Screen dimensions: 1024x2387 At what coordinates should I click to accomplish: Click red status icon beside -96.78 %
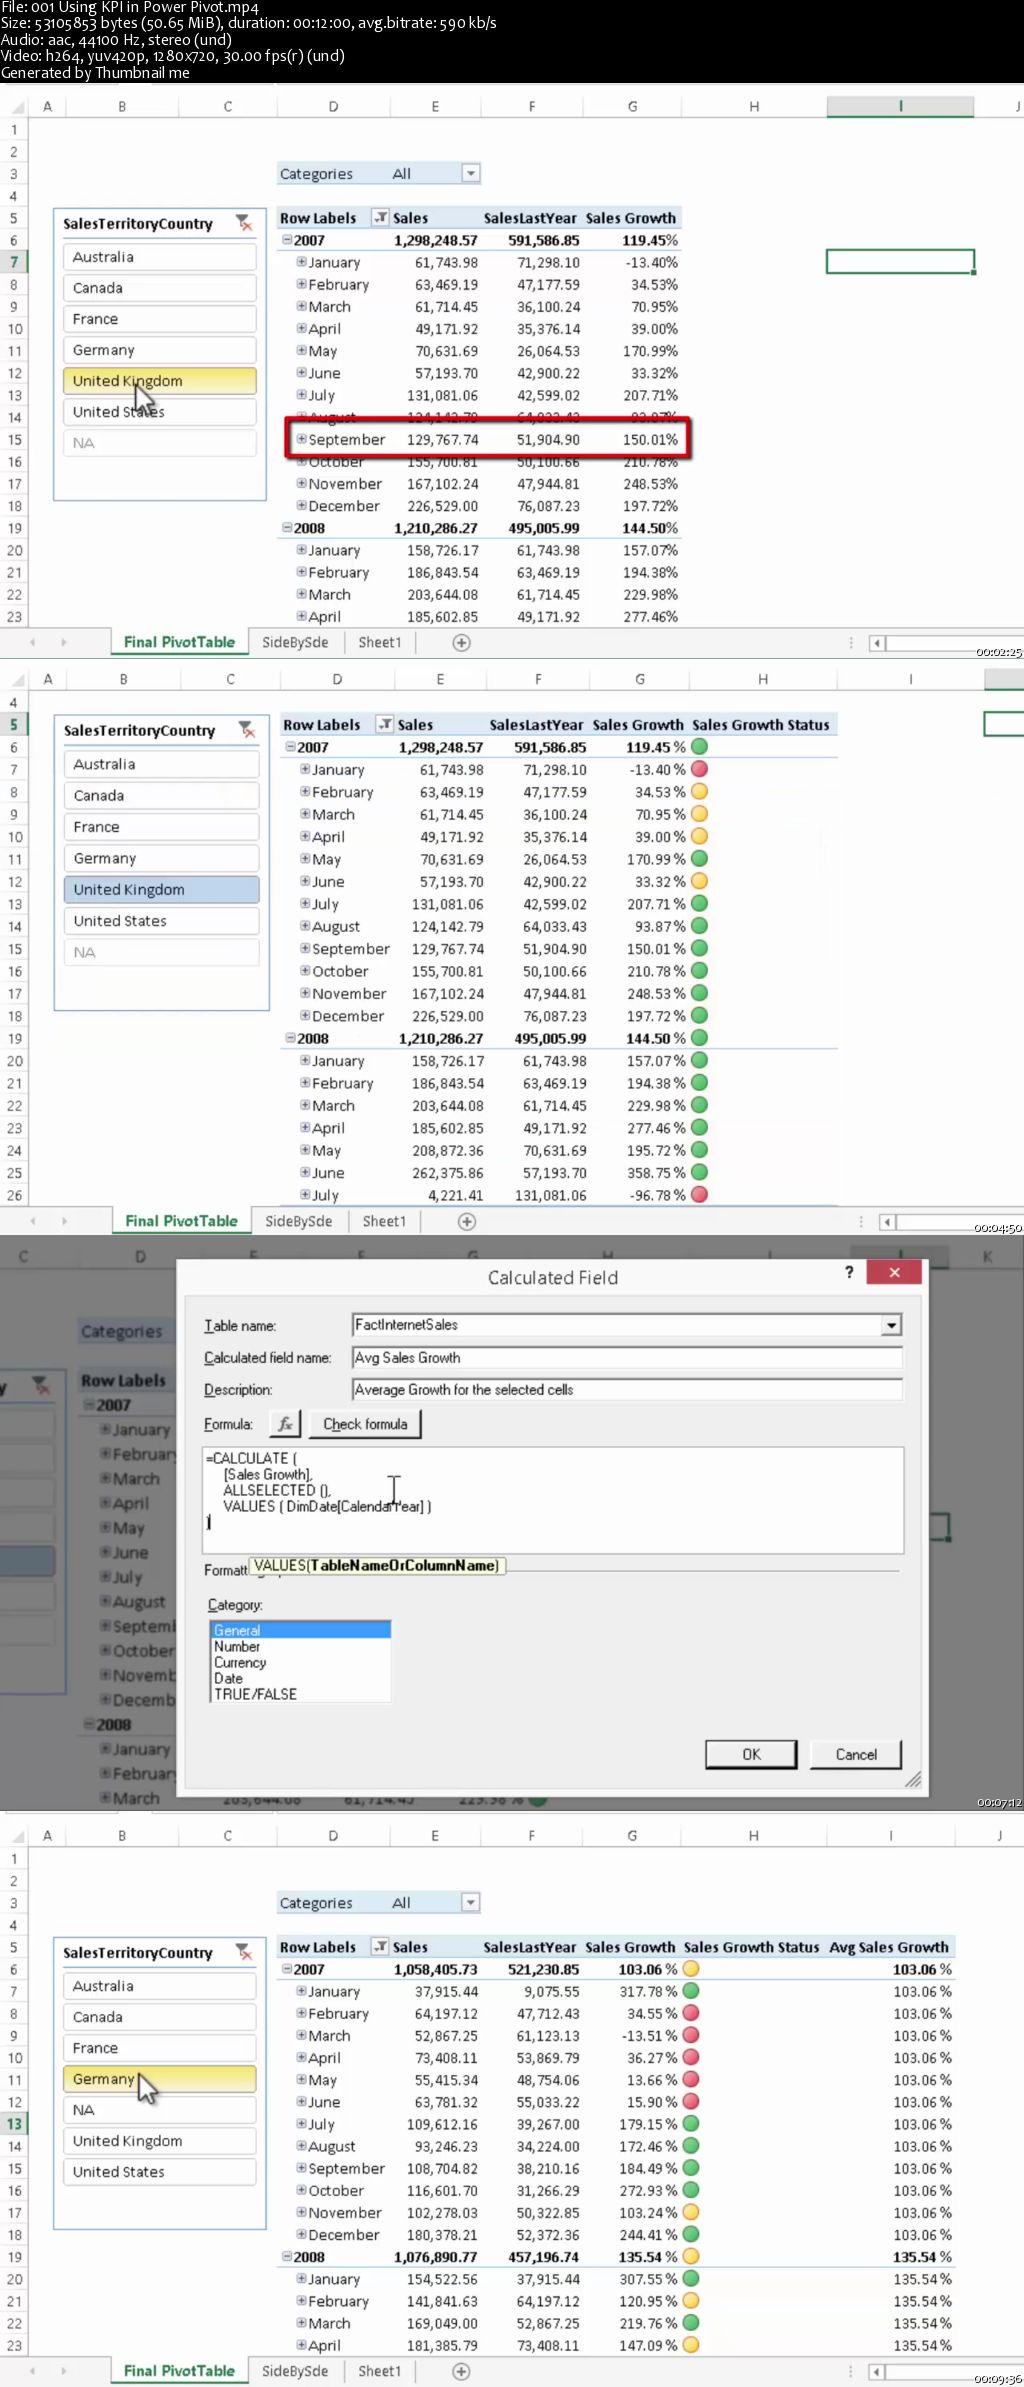point(700,1195)
